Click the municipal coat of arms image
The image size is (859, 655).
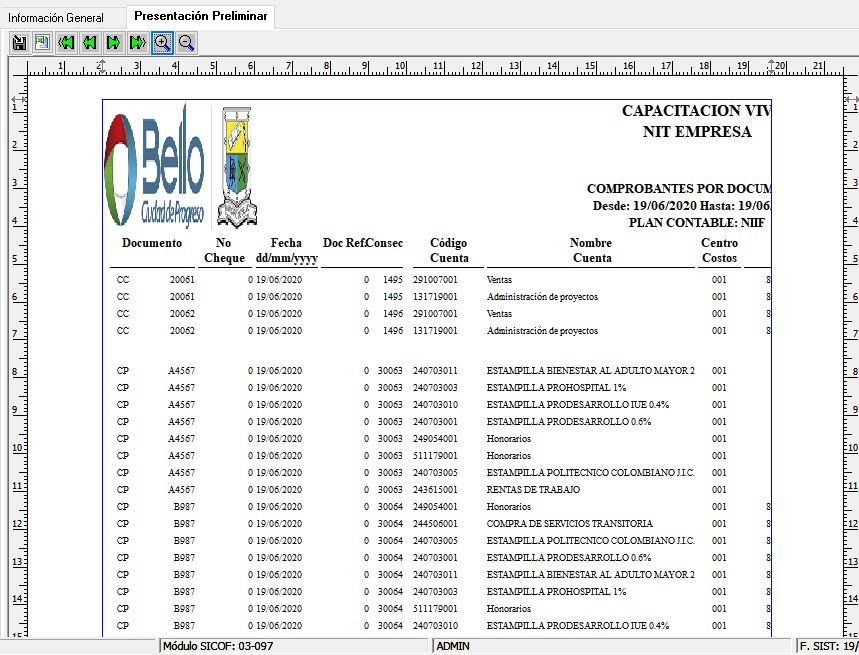(x=236, y=167)
